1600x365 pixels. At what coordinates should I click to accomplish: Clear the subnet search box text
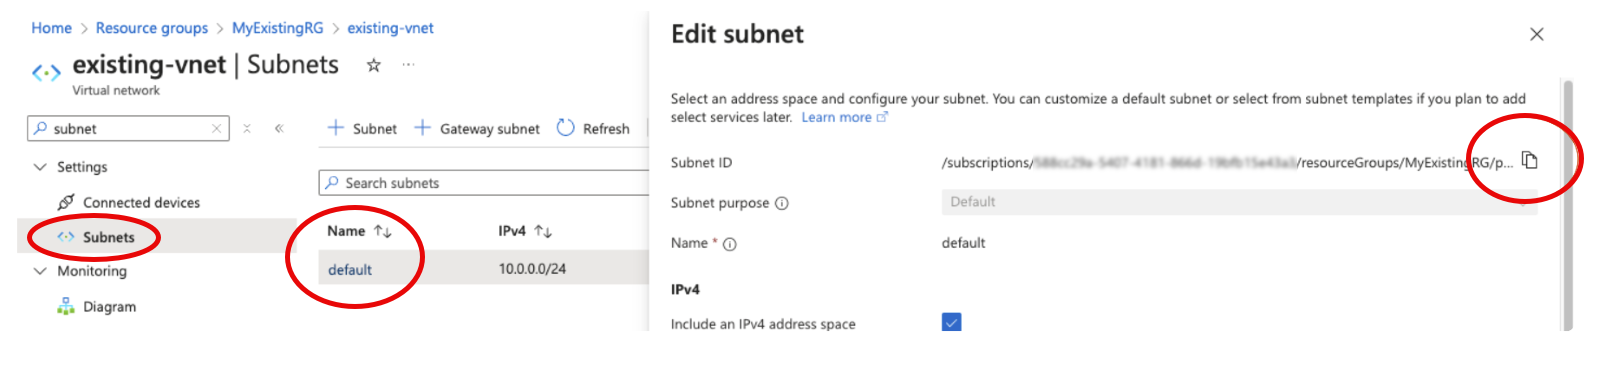click(x=216, y=128)
